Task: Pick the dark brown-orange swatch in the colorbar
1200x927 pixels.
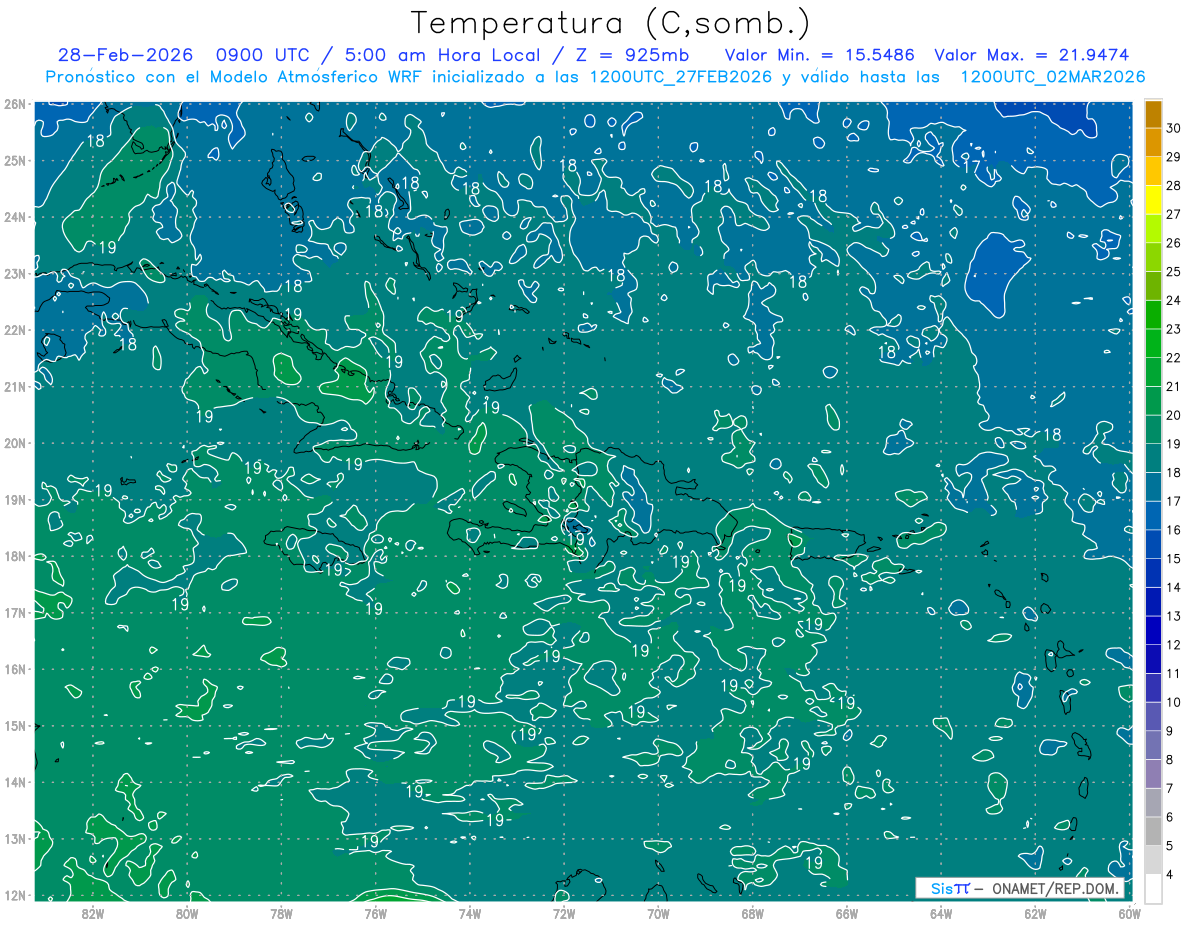Action: [x=1153, y=114]
